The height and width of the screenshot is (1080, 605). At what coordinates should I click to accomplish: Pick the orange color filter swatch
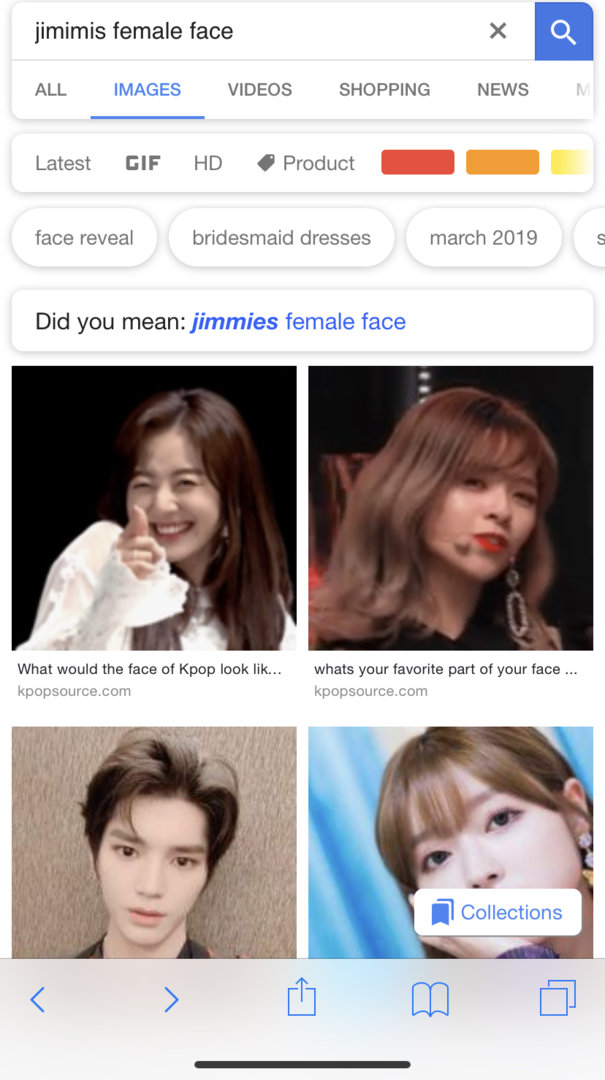(x=502, y=163)
